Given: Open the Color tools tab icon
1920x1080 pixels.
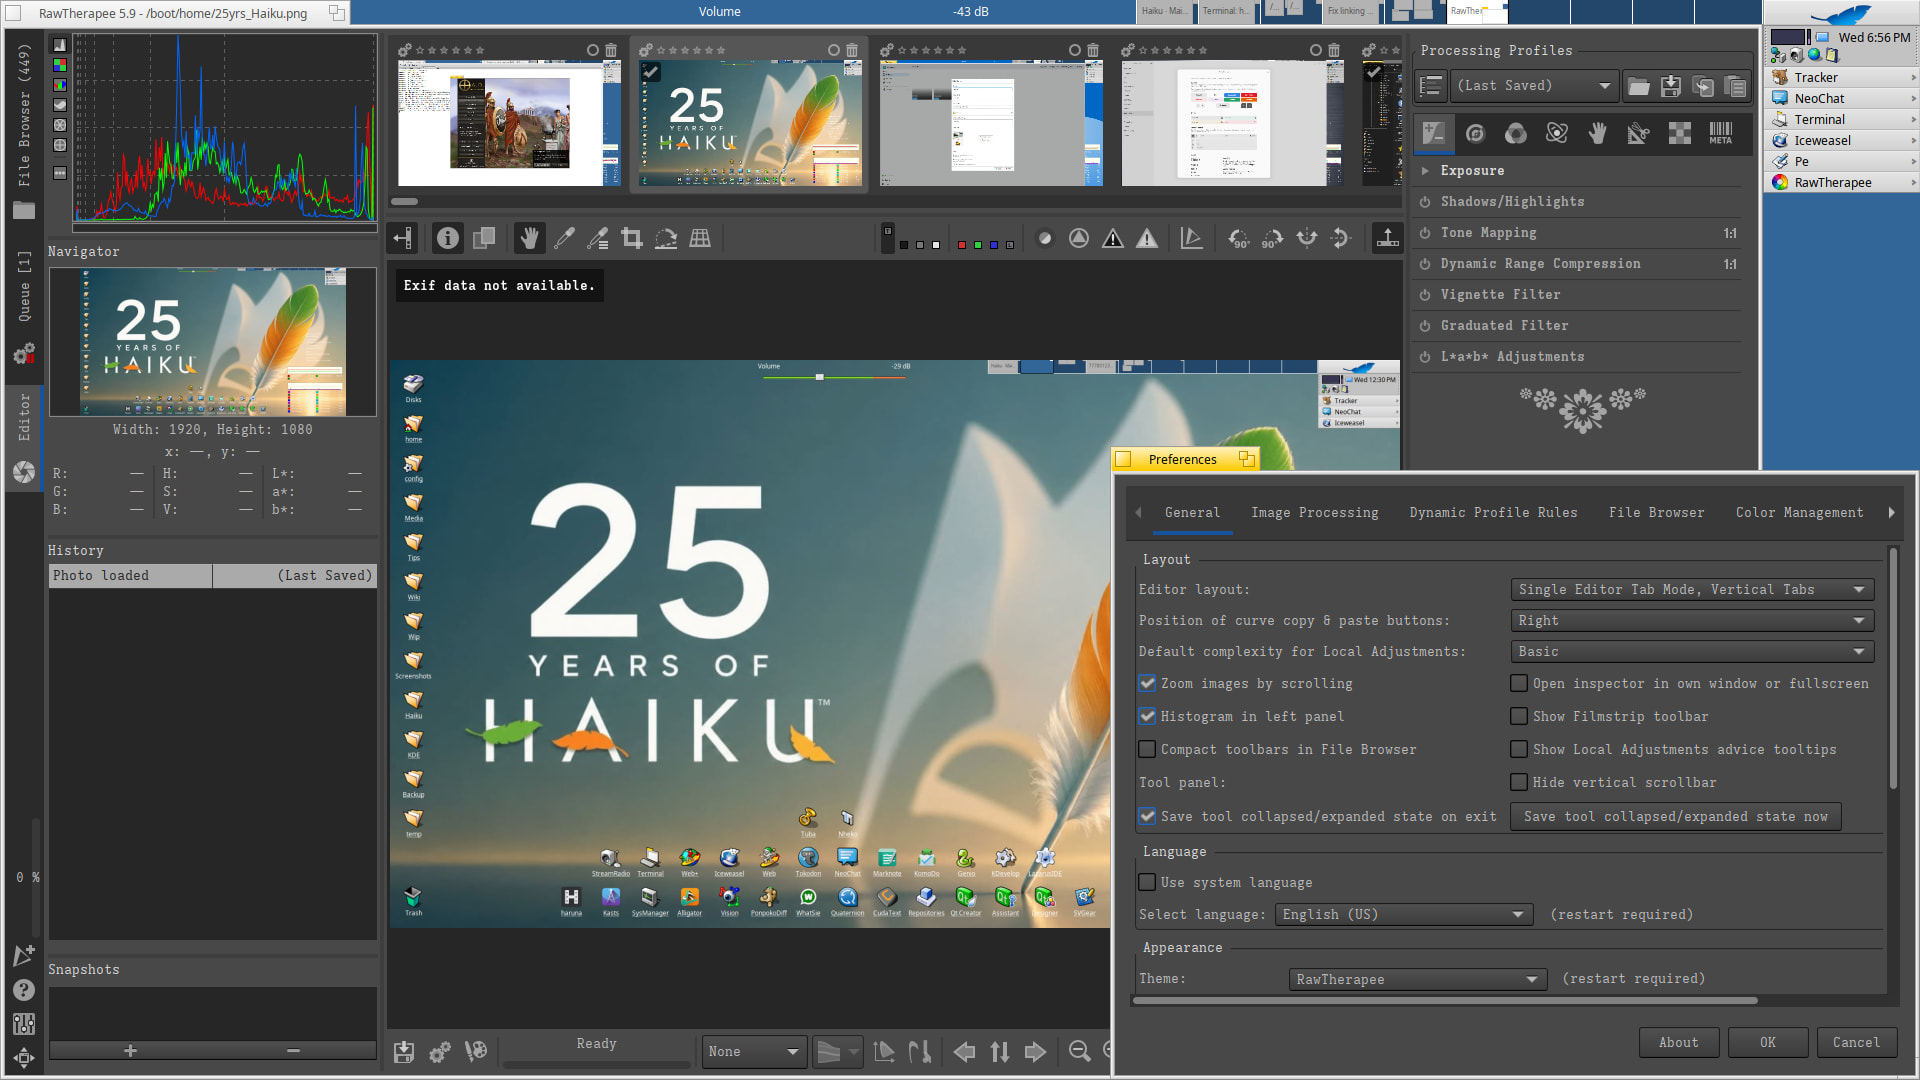Looking at the screenshot, I should click(x=1516, y=133).
